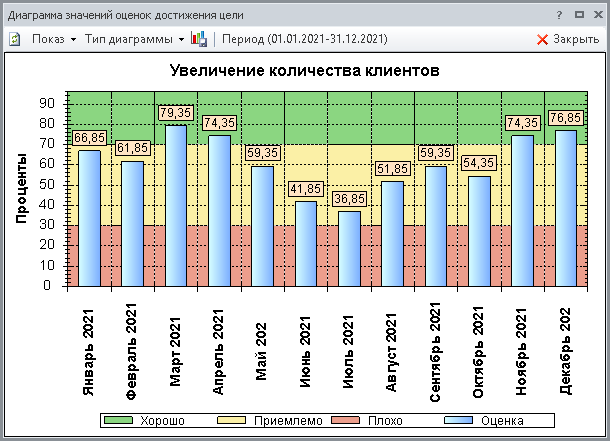Image resolution: width=610 pixels, height=441 pixels.
Task: Click the yellow Приемлемо legend swatch
Action: (234, 421)
